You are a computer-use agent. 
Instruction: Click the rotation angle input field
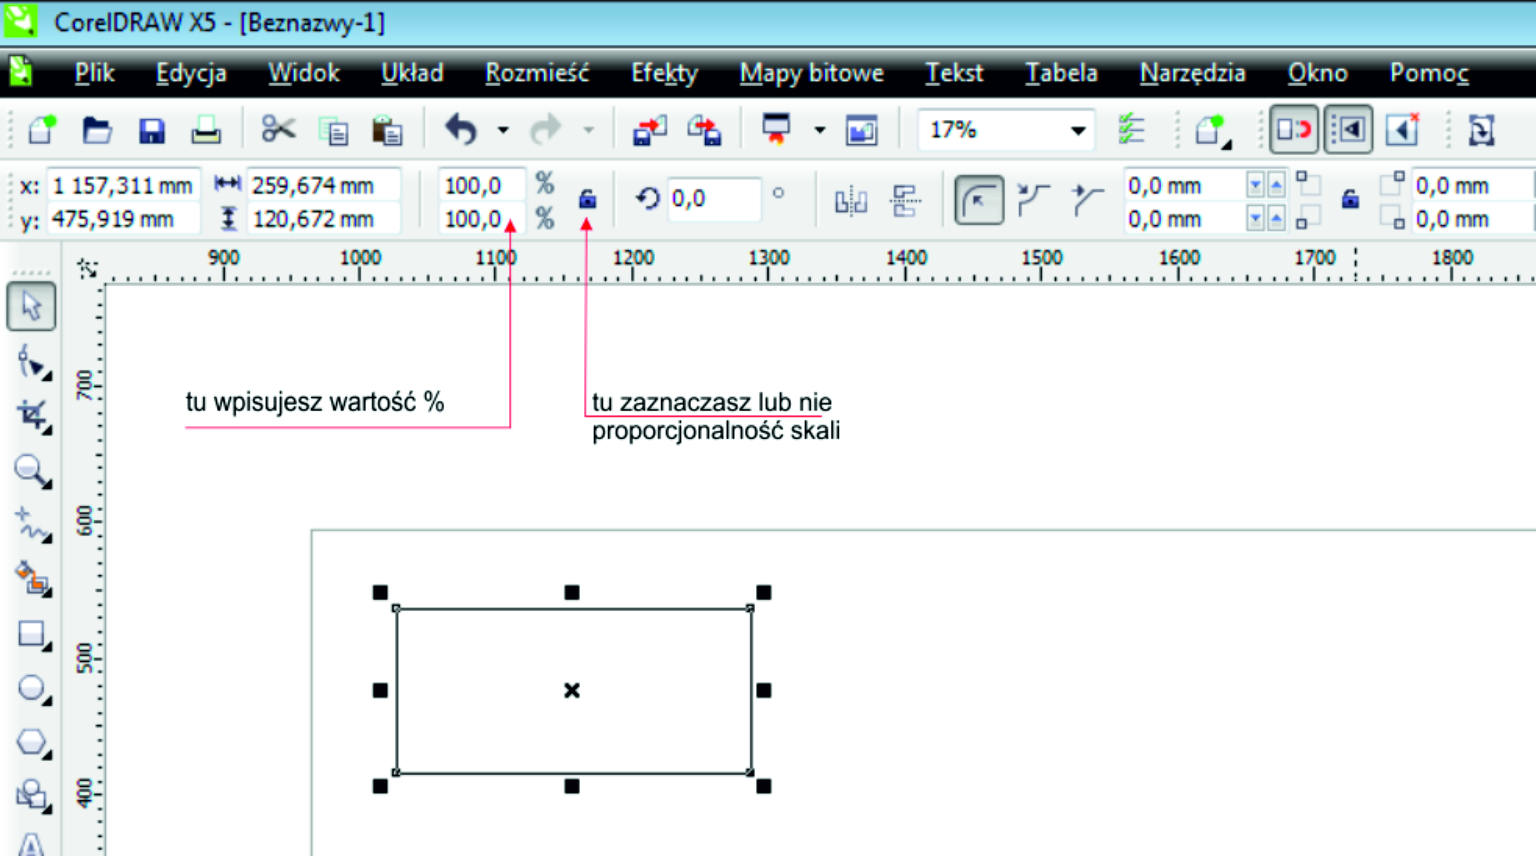[711, 199]
